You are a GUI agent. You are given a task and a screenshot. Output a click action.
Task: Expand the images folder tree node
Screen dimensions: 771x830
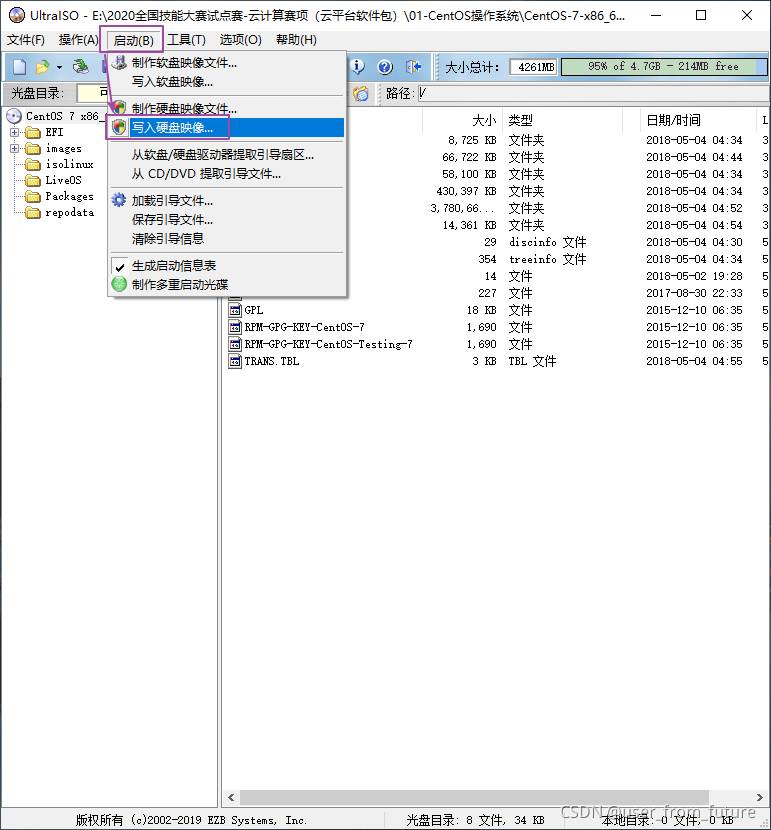(16, 148)
